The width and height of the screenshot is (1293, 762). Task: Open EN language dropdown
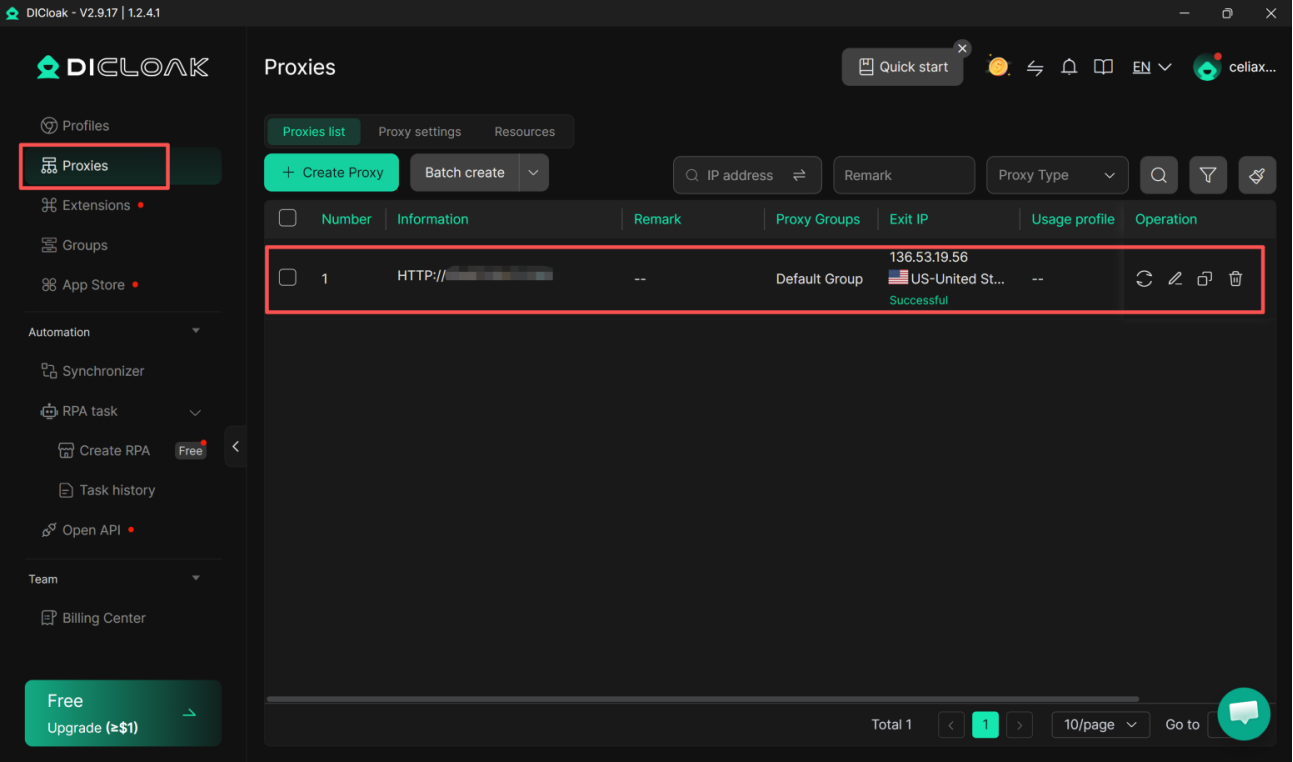click(1151, 67)
